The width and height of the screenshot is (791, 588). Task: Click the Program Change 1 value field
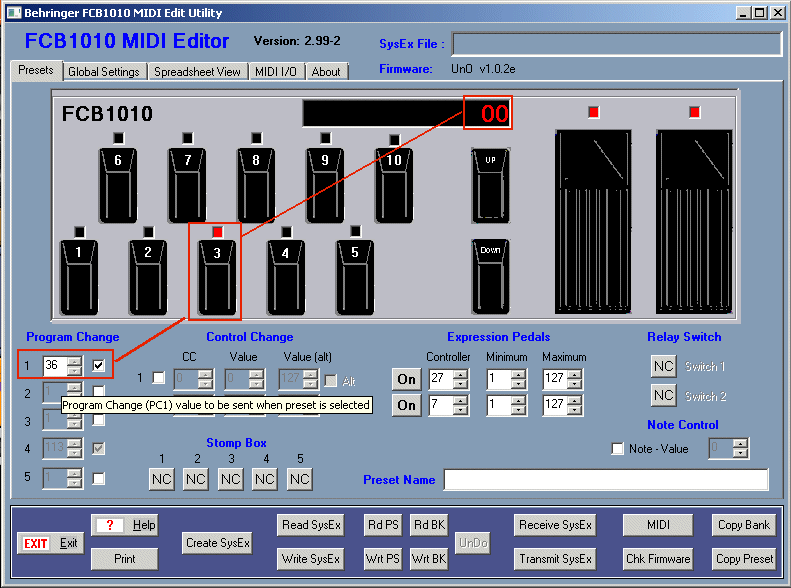(55, 365)
